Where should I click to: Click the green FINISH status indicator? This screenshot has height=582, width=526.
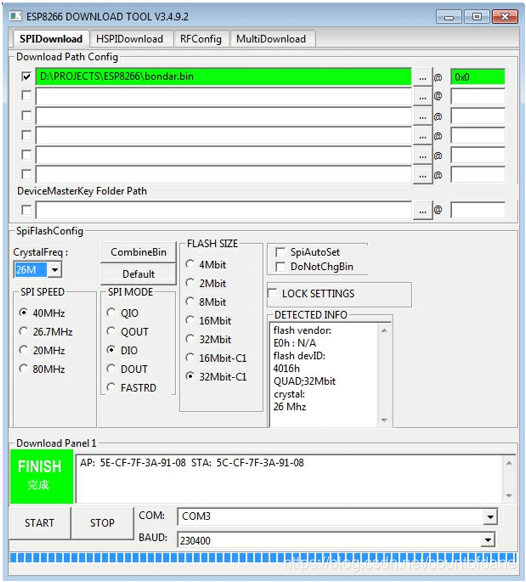pyautogui.click(x=42, y=477)
